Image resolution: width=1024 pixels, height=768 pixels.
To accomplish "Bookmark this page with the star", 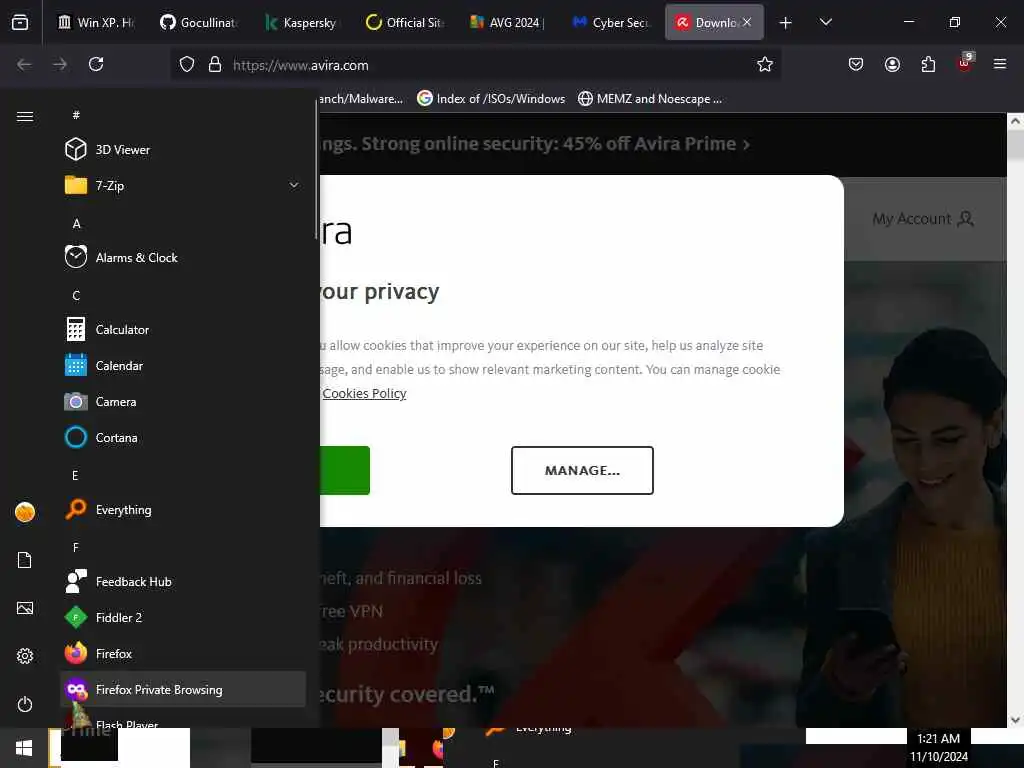I will pos(765,64).
